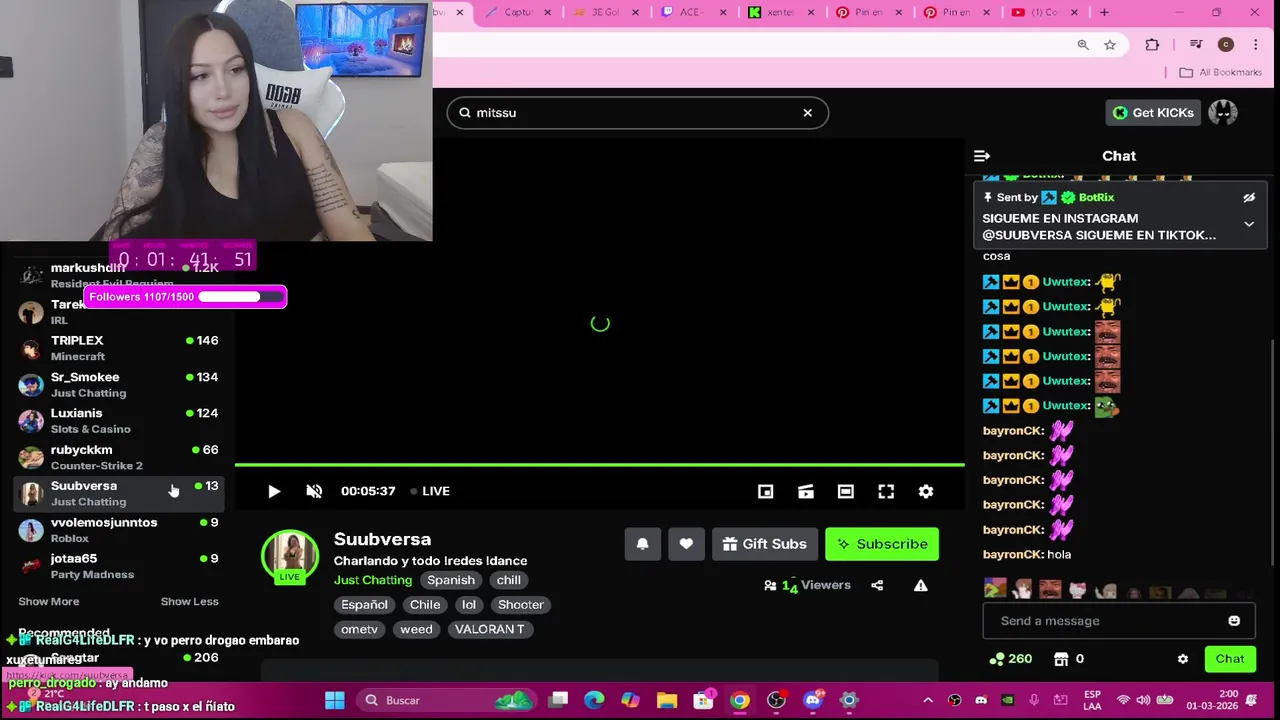The image size is (1280, 720).
Task: Select the Shooter tag
Action: (x=521, y=605)
